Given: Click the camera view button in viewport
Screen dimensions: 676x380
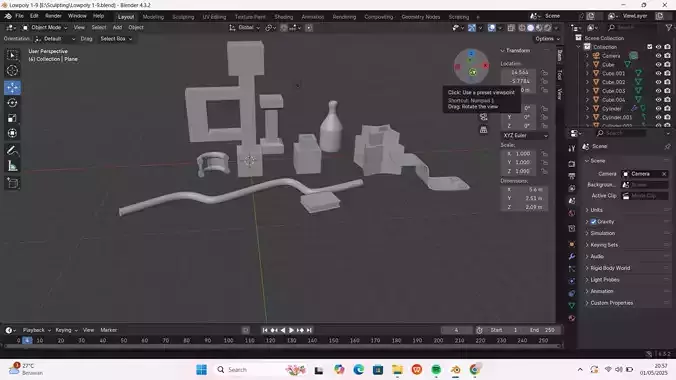Looking at the screenshot, I should click(x=484, y=117).
